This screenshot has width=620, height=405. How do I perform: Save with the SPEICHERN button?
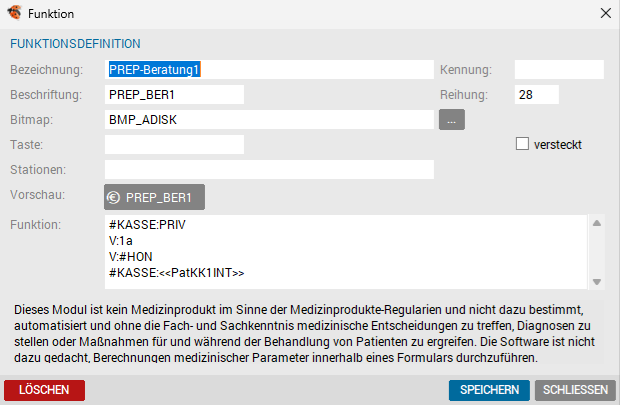[489, 390]
